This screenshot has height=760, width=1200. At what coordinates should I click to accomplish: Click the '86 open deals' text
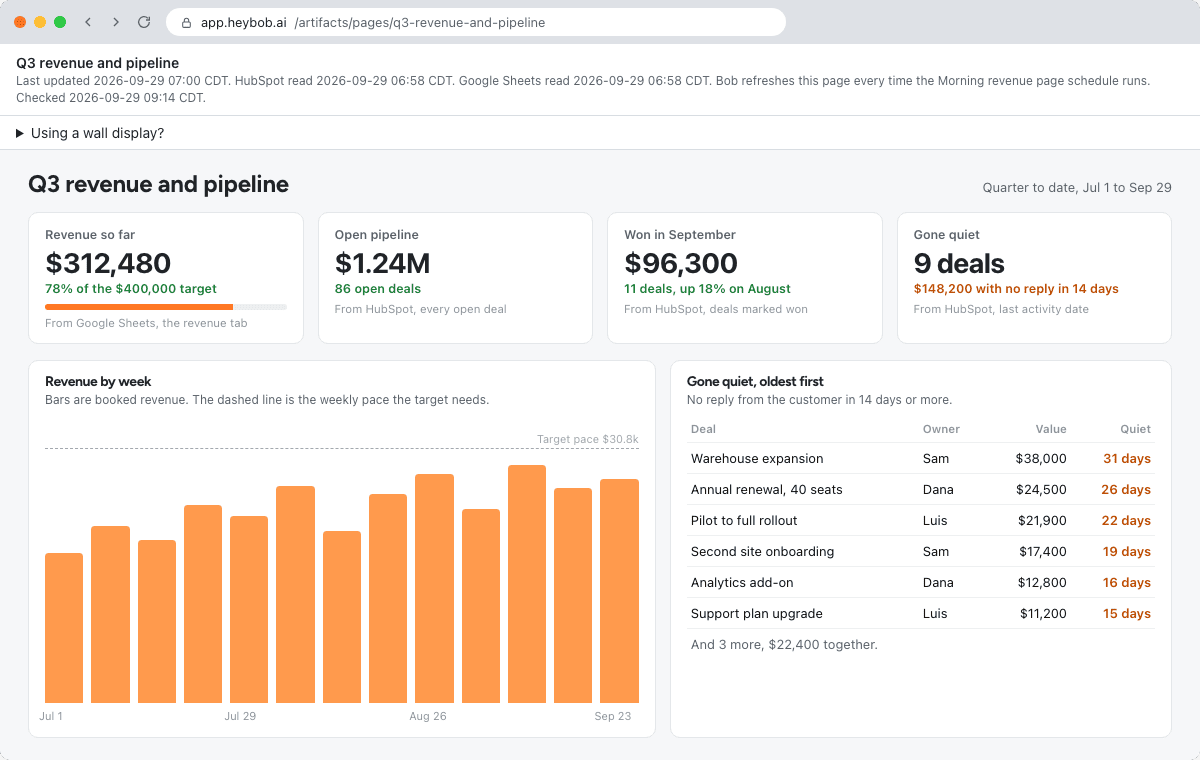[377, 288]
